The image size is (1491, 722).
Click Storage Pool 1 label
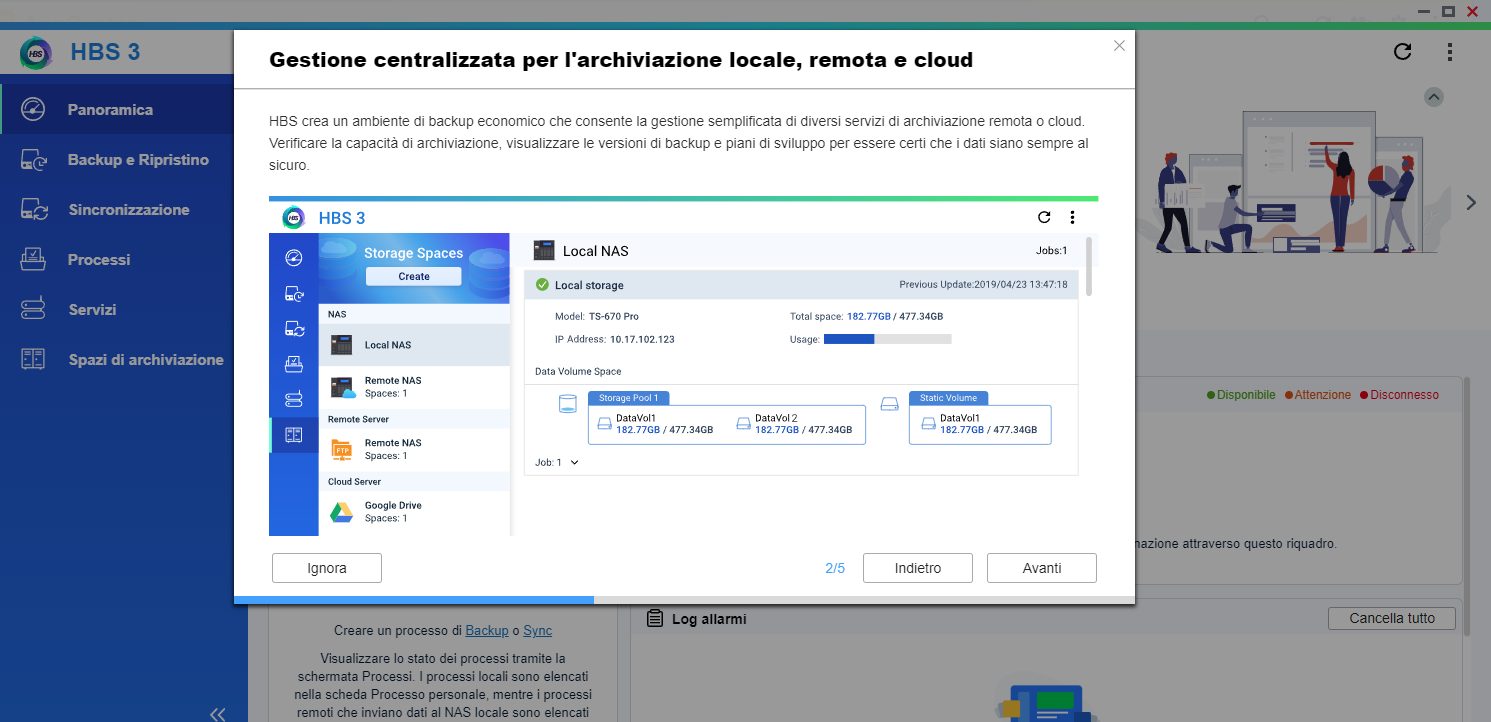[628, 398]
